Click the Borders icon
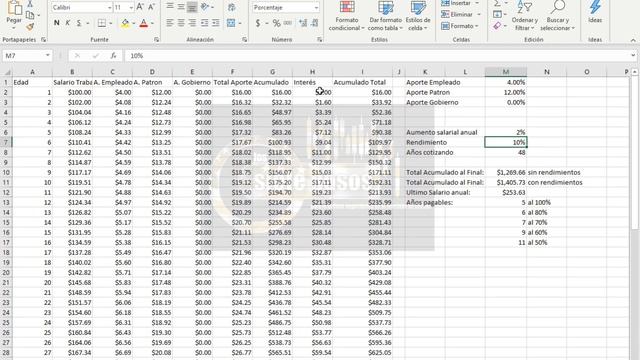 102,23
